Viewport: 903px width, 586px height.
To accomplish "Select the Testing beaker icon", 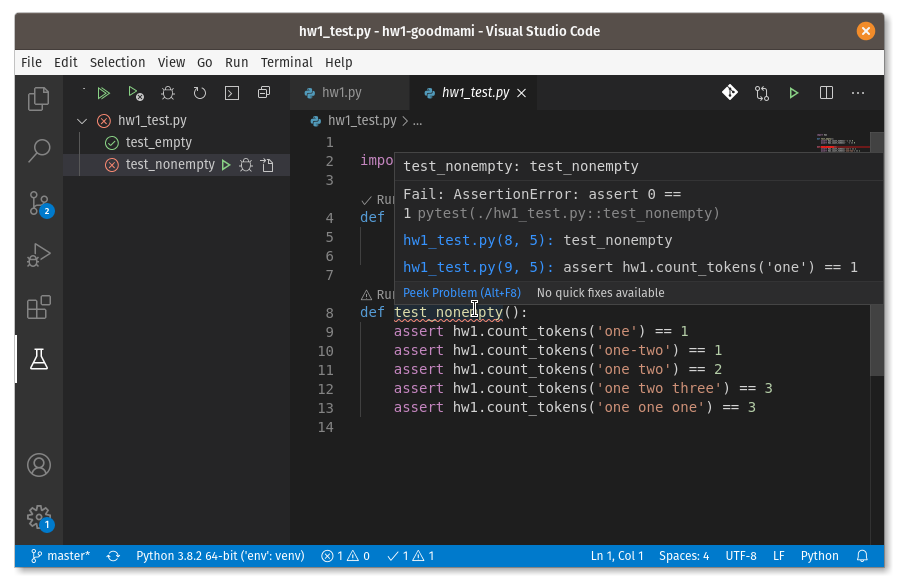I will 38,358.
